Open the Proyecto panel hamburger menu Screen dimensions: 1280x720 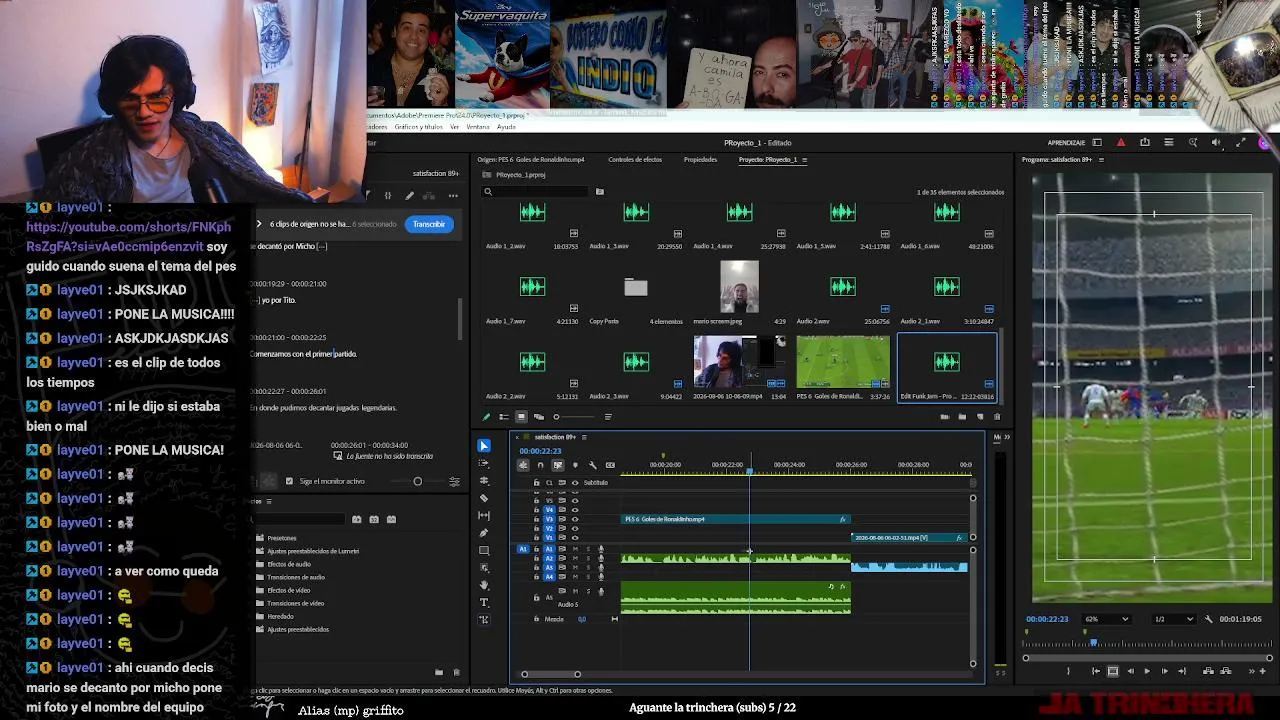[x=805, y=160]
